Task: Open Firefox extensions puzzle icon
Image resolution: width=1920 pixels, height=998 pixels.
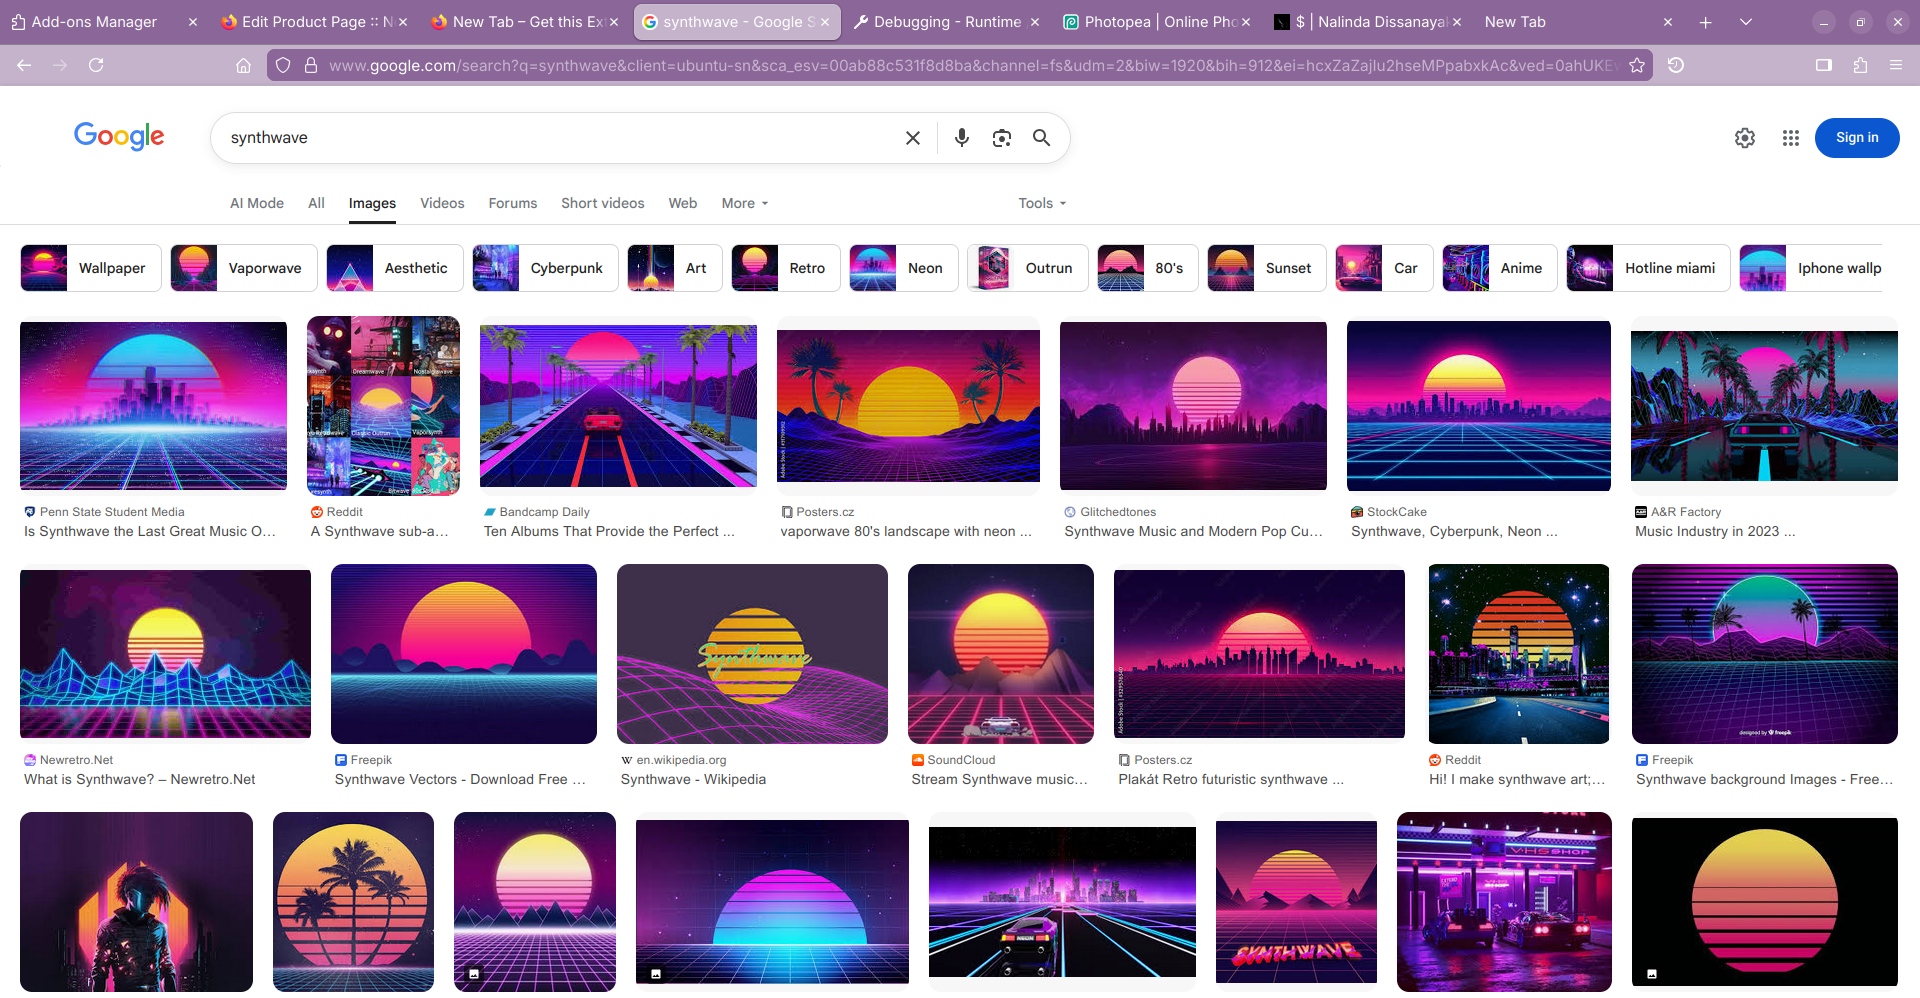Action: coord(1860,65)
